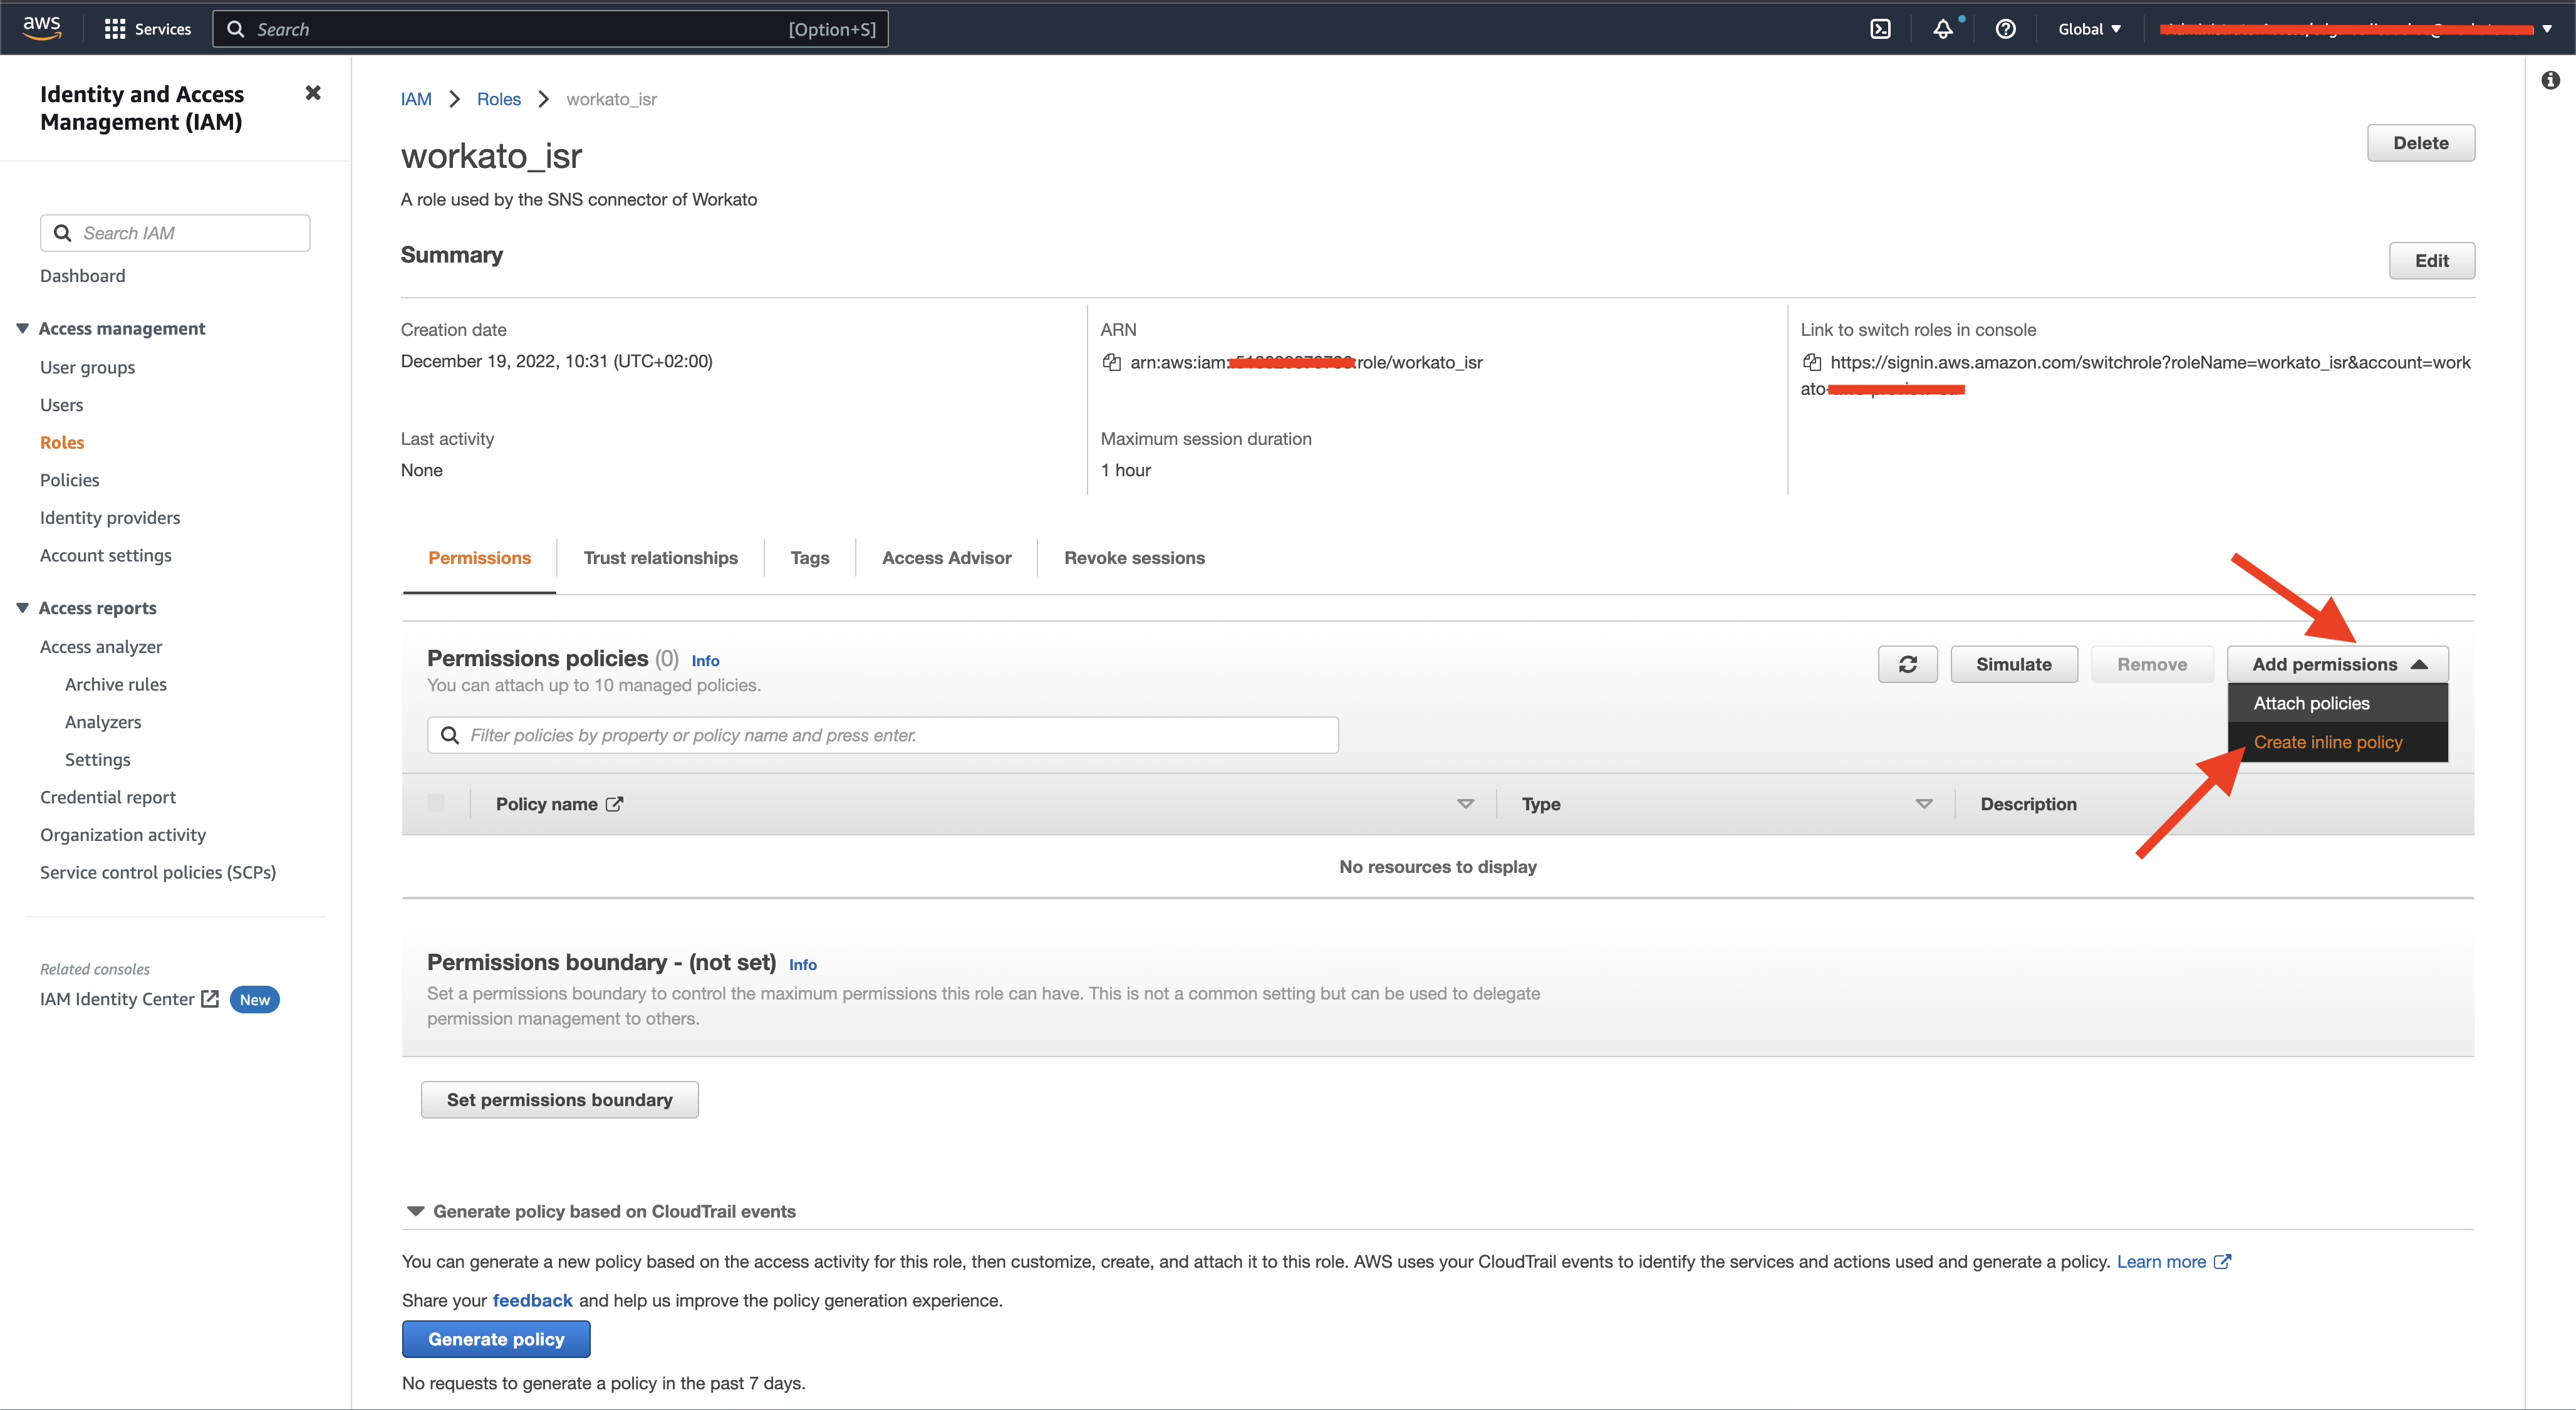Image resolution: width=2576 pixels, height=1410 pixels.
Task: Click the Filter policies search field
Action: tap(882, 735)
